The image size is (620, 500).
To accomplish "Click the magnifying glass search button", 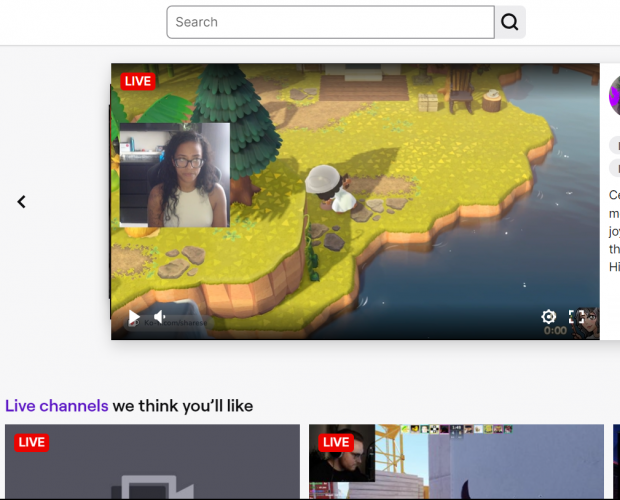I will tap(510, 22).
